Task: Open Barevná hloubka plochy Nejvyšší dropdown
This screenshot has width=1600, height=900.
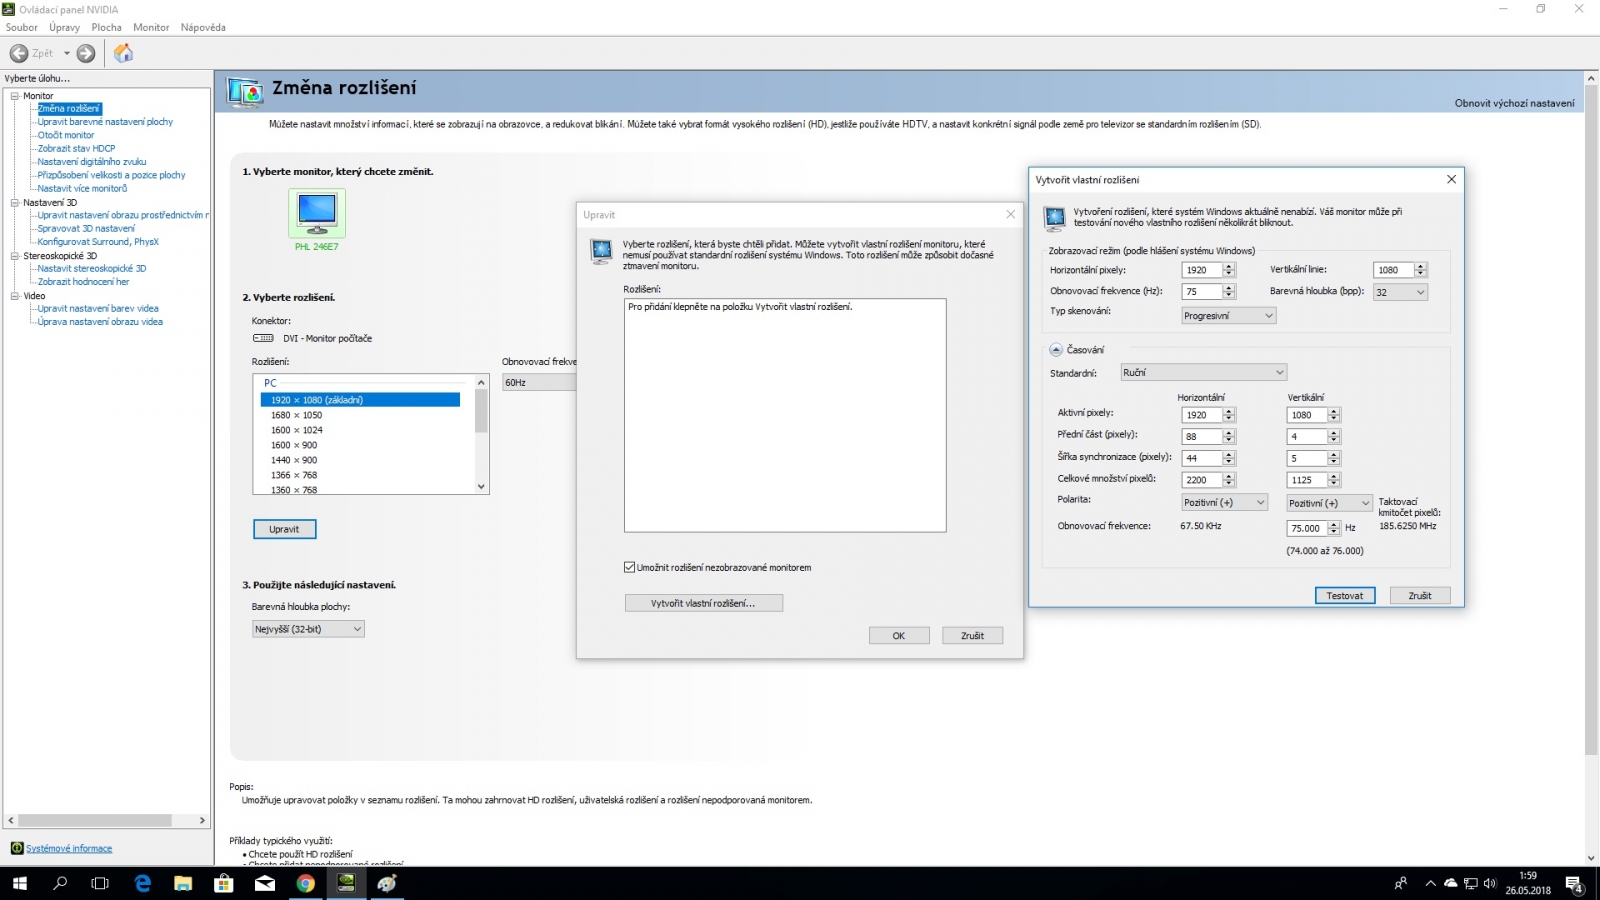Action: pos(308,629)
